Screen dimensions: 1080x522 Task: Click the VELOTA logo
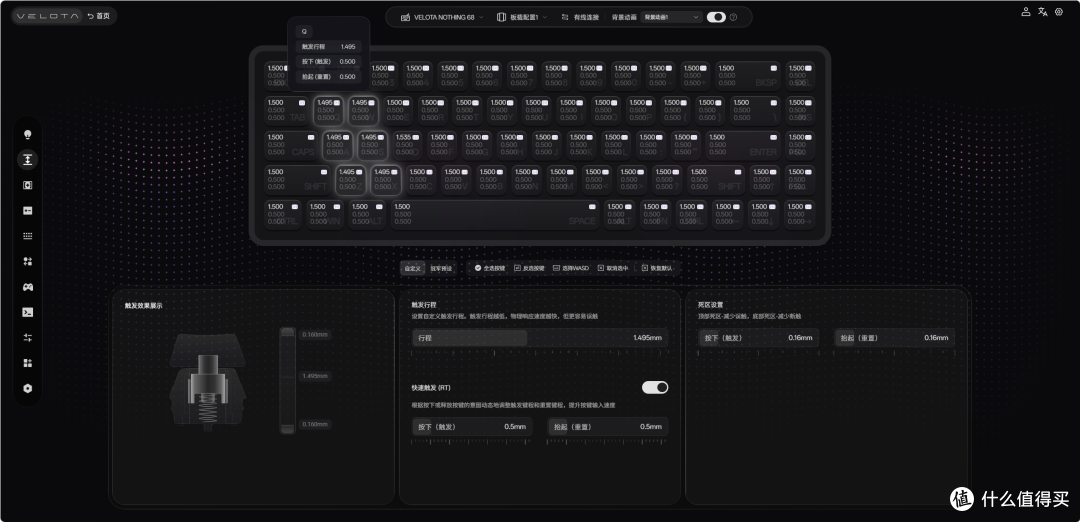click(x=48, y=16)
